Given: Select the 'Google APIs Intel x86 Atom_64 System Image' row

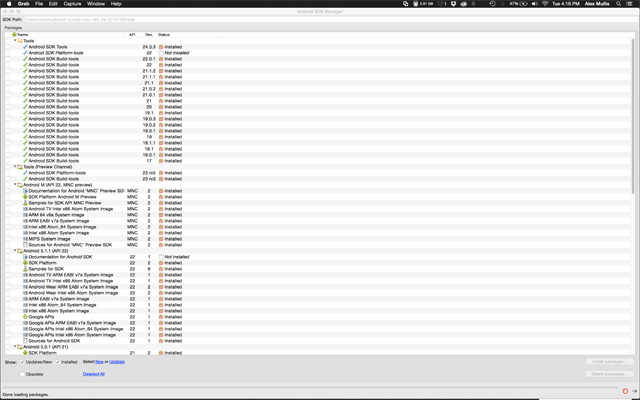Looking at the screenshot, I should coord(318,329).
